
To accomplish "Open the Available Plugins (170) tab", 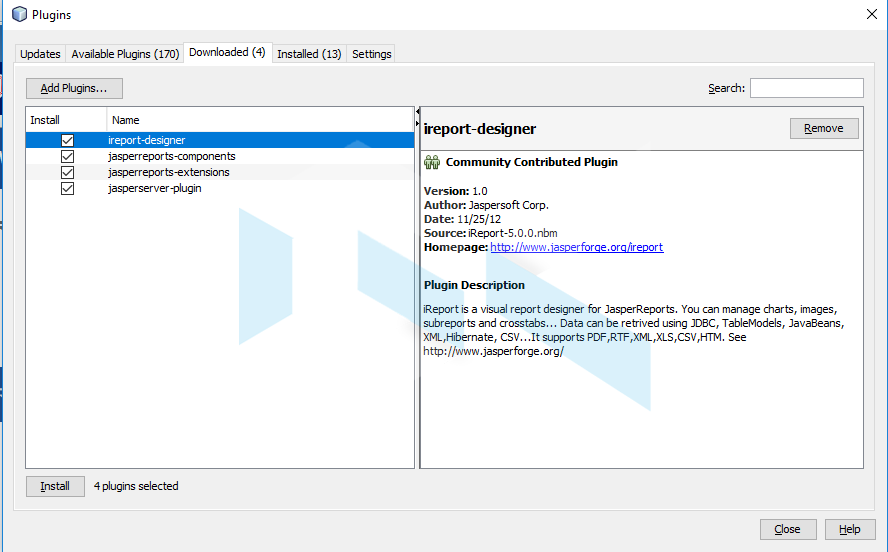I will click(125, 54).
